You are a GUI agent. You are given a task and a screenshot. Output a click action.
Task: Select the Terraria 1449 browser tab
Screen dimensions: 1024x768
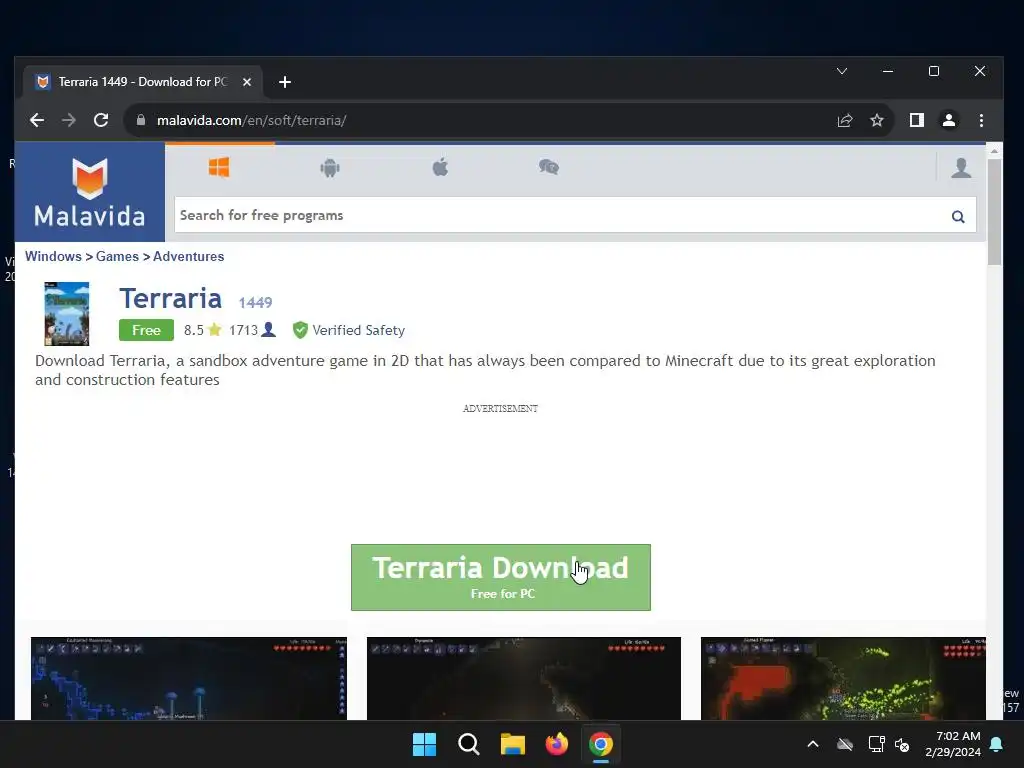click(143, 82)
